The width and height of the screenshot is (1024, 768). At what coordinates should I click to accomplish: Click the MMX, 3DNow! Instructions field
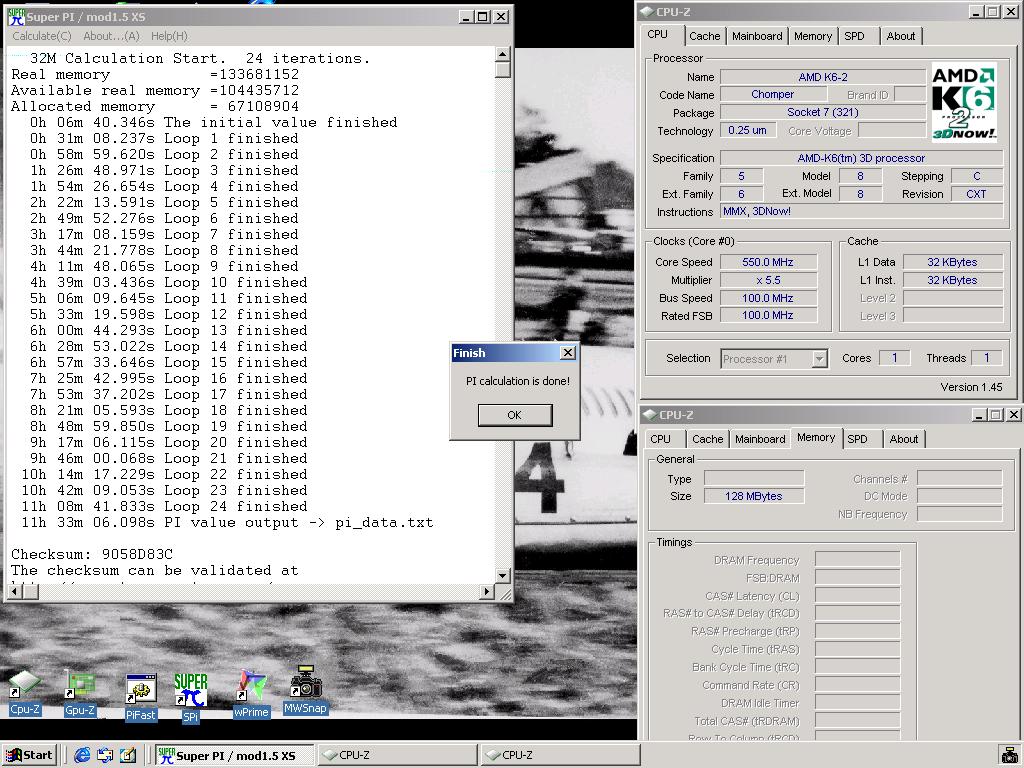pyautogui.click(x=861, y=212)
